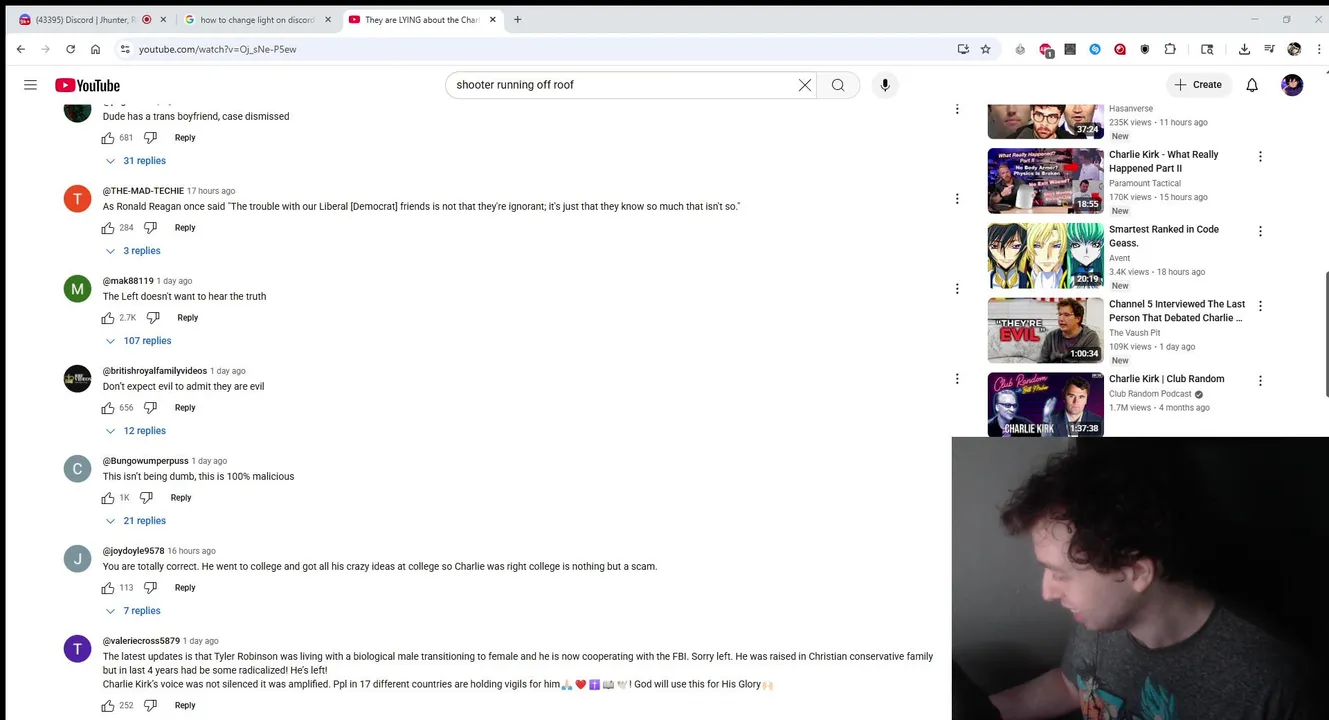Install YouTube app from address bar icon
The height and width of the screenshot is (720, 1329).
(963, 49)
